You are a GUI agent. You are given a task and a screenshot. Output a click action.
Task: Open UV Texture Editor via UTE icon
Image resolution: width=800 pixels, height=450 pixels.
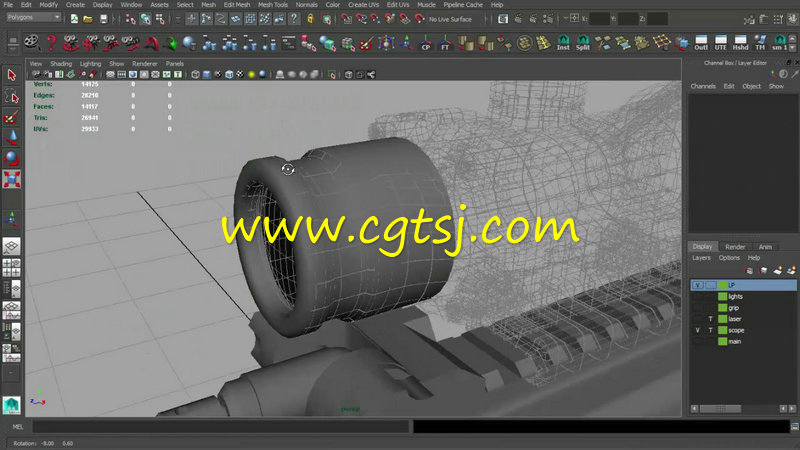pyautogui.click(x=720, y=43)
